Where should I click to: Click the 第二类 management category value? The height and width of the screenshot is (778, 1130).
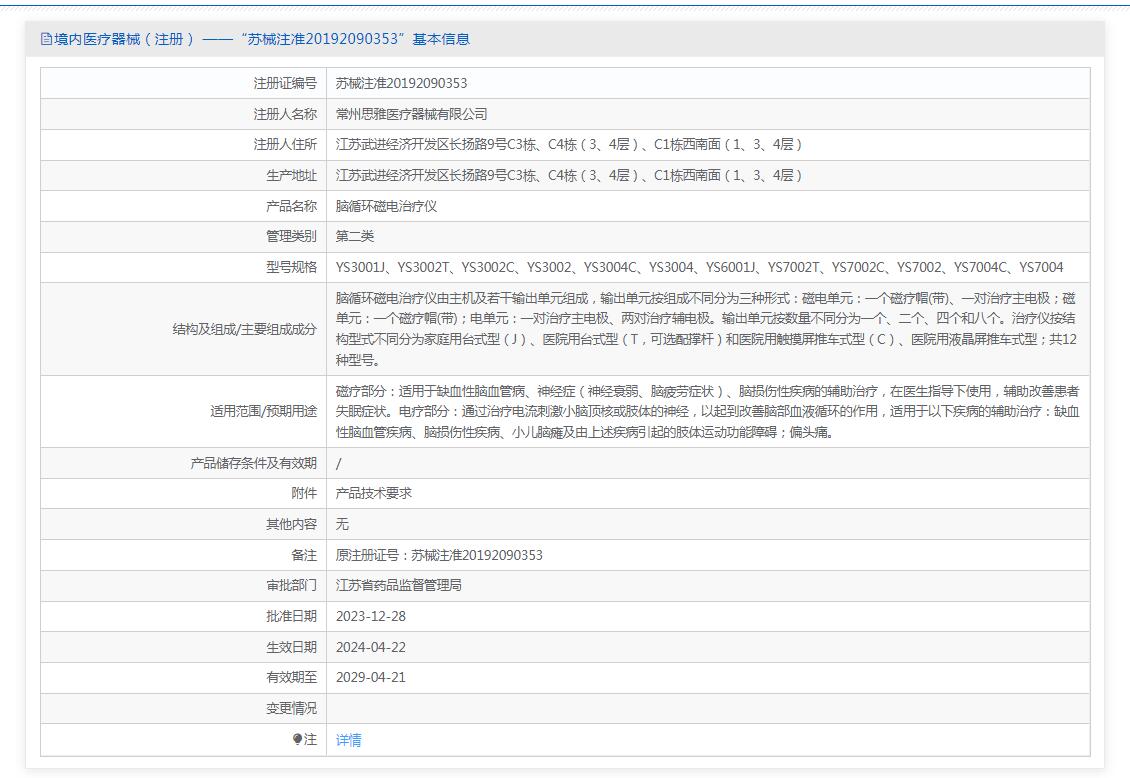point(355,236)
